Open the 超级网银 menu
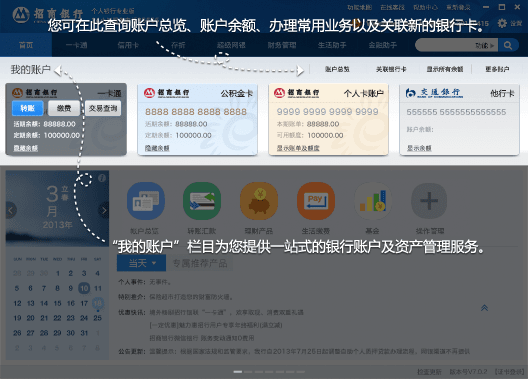The width and height of the screenshot is (528, 379). click(x=231, y=45)
